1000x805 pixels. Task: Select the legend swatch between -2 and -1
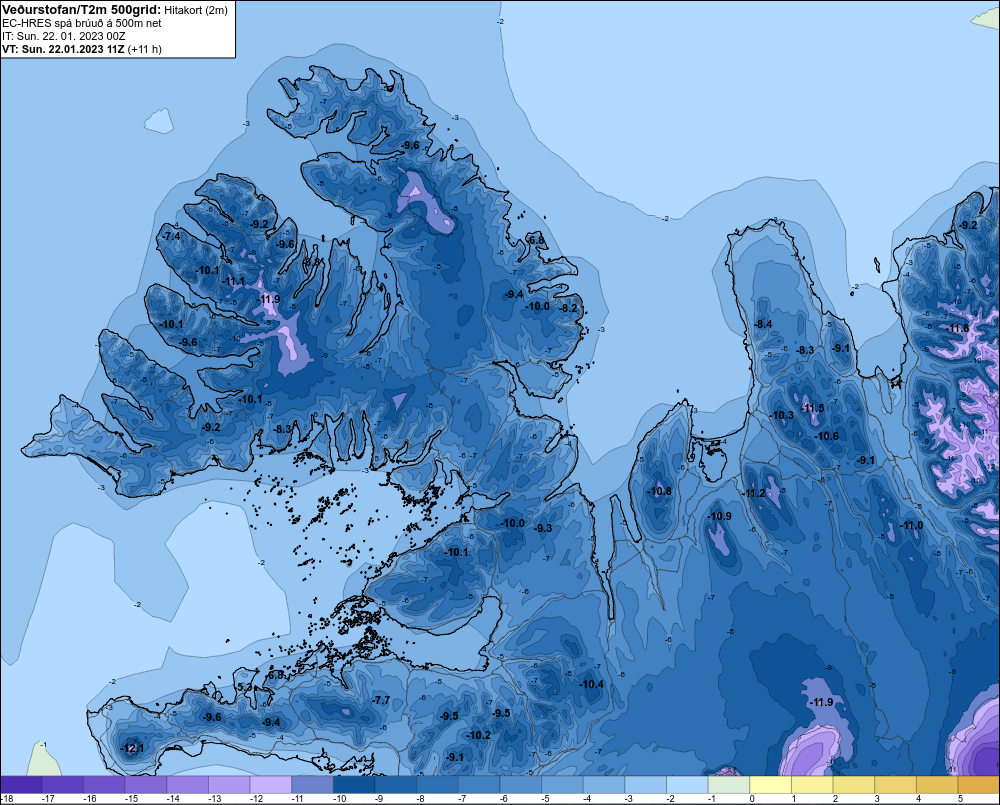click(687, 785)
